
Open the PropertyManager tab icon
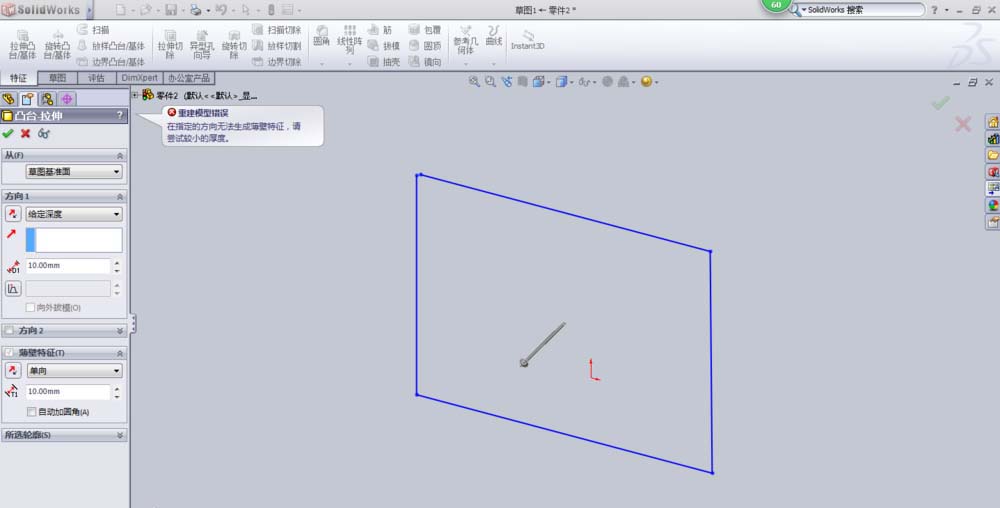point(27,99)
